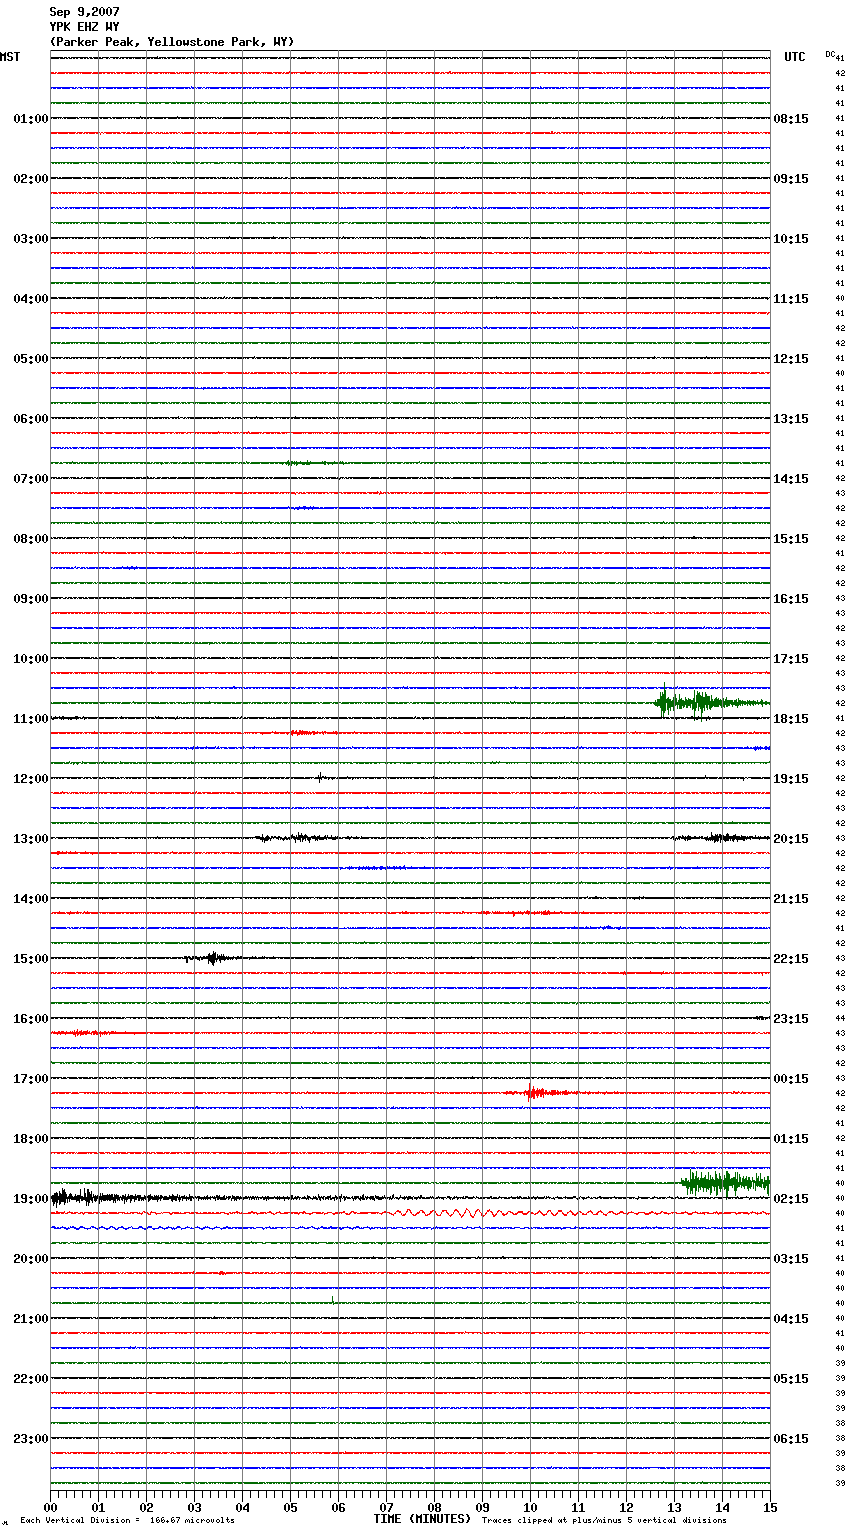
Task: Select the 21:00 MST row label
Action: tap(31, 1319)
